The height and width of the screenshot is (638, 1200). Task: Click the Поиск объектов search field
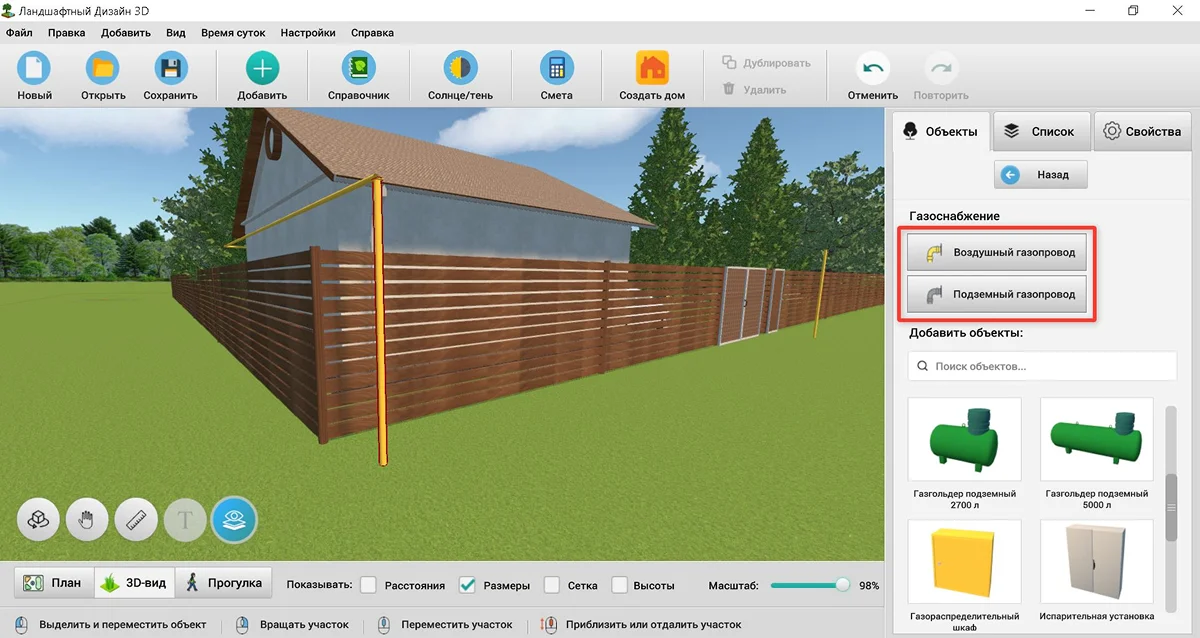click(x=1042, y=366)
